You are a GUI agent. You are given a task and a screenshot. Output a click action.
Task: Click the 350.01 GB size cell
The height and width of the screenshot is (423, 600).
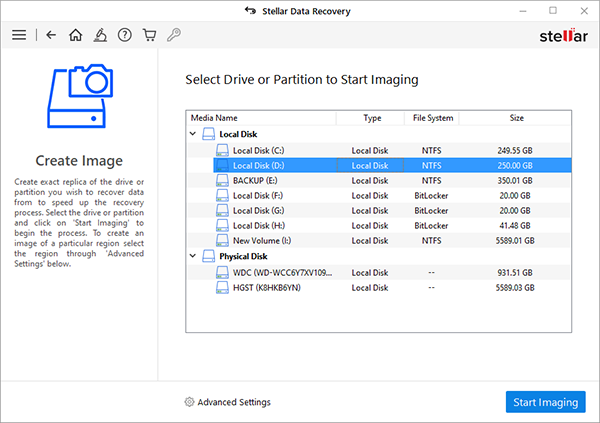coord(515,180)
